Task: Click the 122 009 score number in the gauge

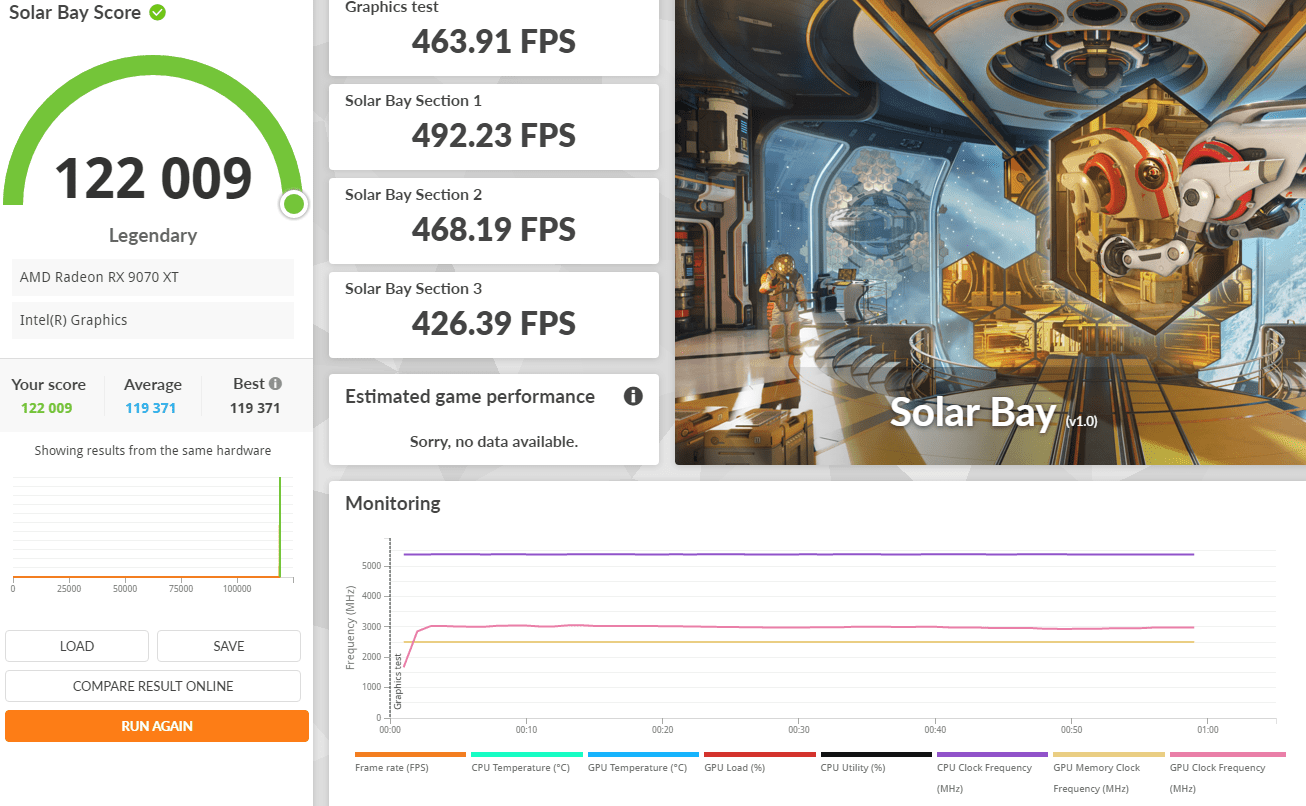Action: pos(153,178)
